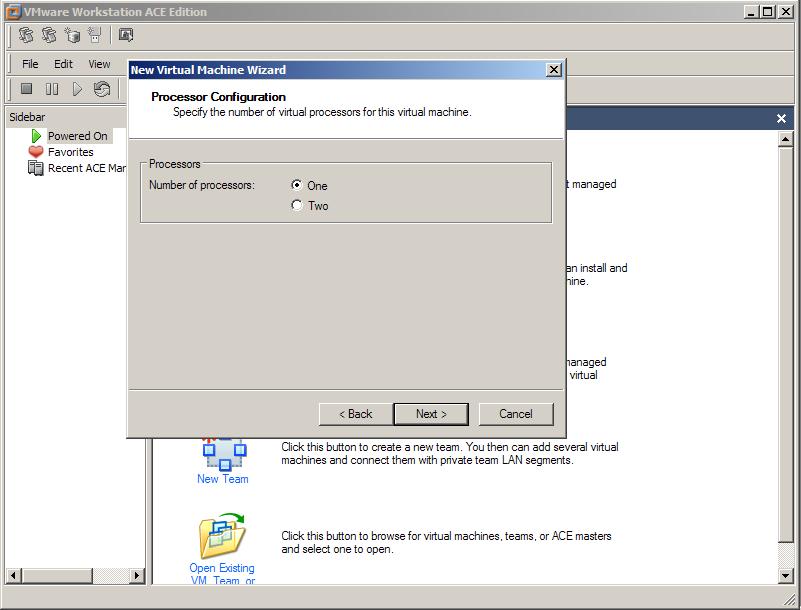Go back with the Back button
The image size is (801, 610).
click(x=355, y=414)
